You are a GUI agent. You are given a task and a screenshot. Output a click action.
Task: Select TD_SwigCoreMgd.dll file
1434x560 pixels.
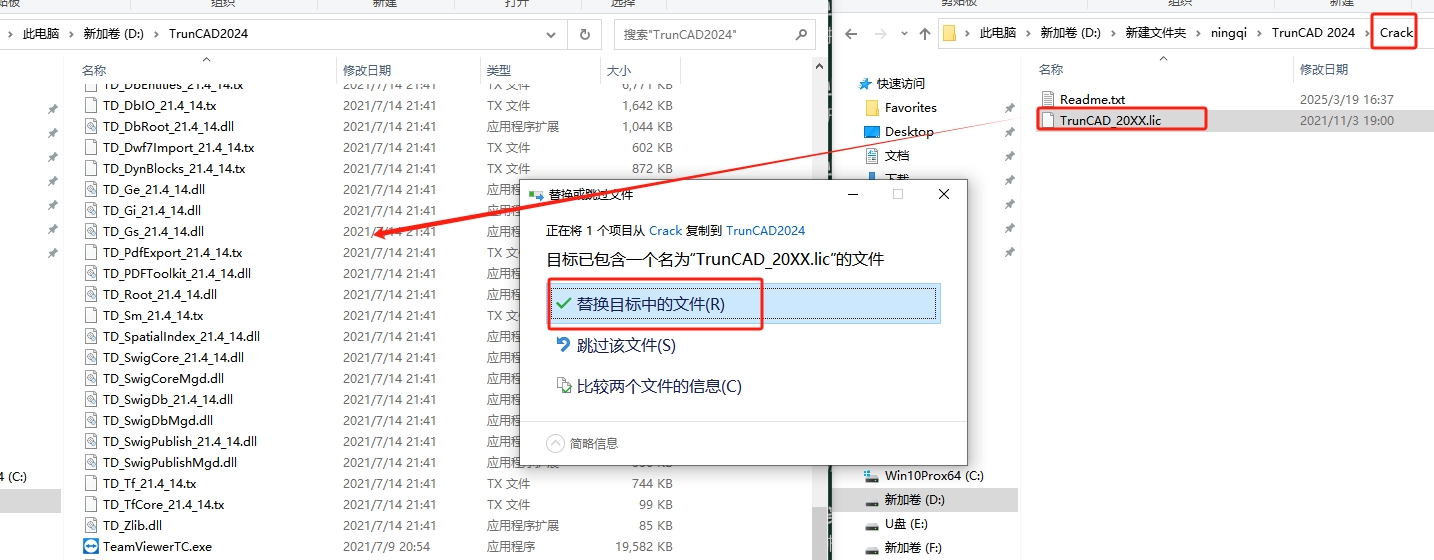pyautogui.click(x=164, y=378)
